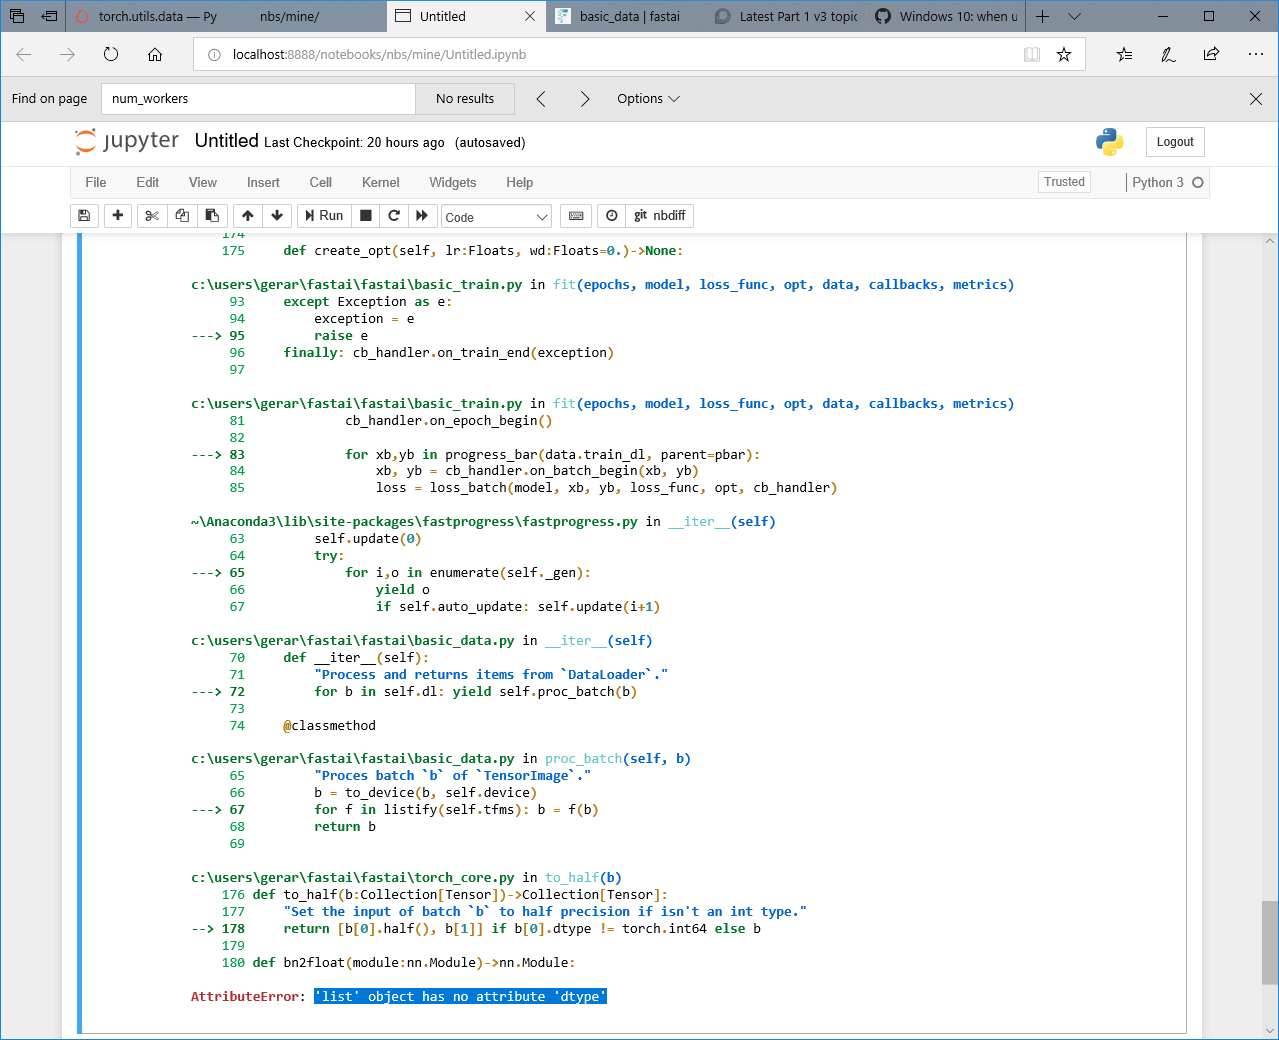Restart the kernel using the refresh icon

click(x=394, y=215)
